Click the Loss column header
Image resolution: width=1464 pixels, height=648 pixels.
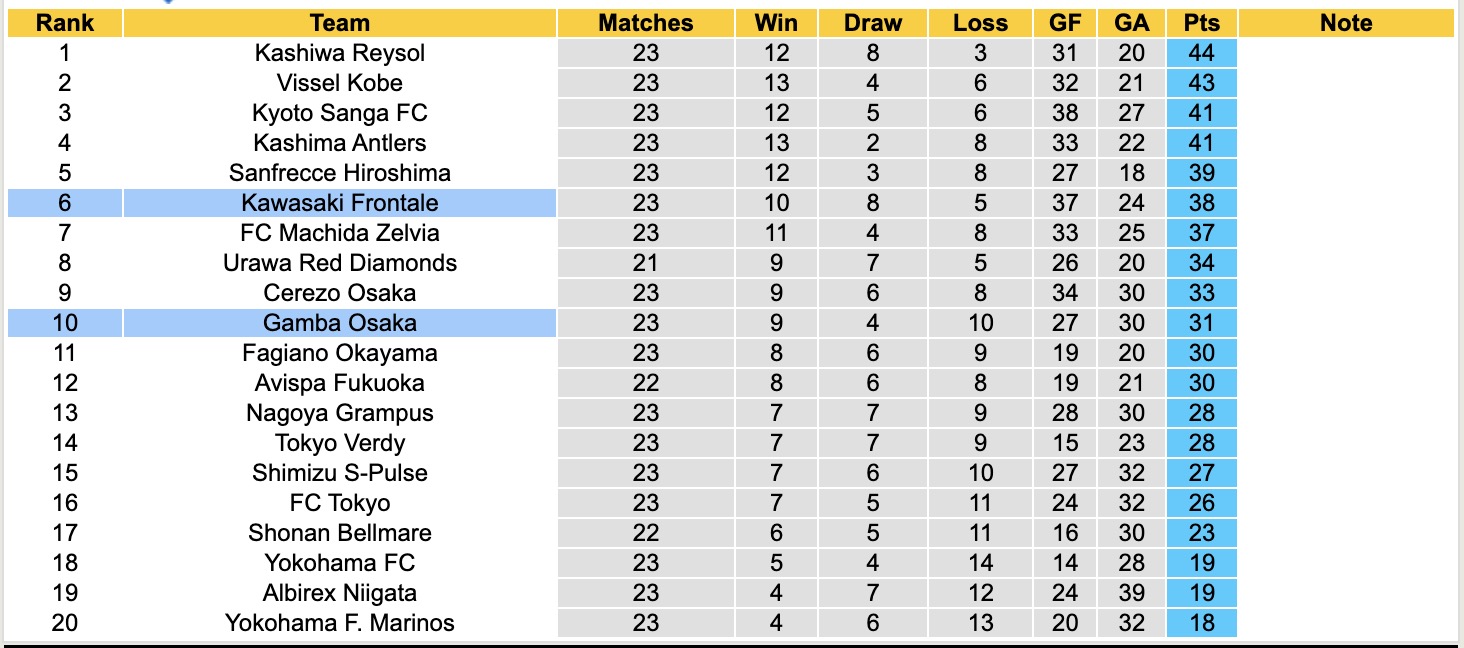(980, 23)
